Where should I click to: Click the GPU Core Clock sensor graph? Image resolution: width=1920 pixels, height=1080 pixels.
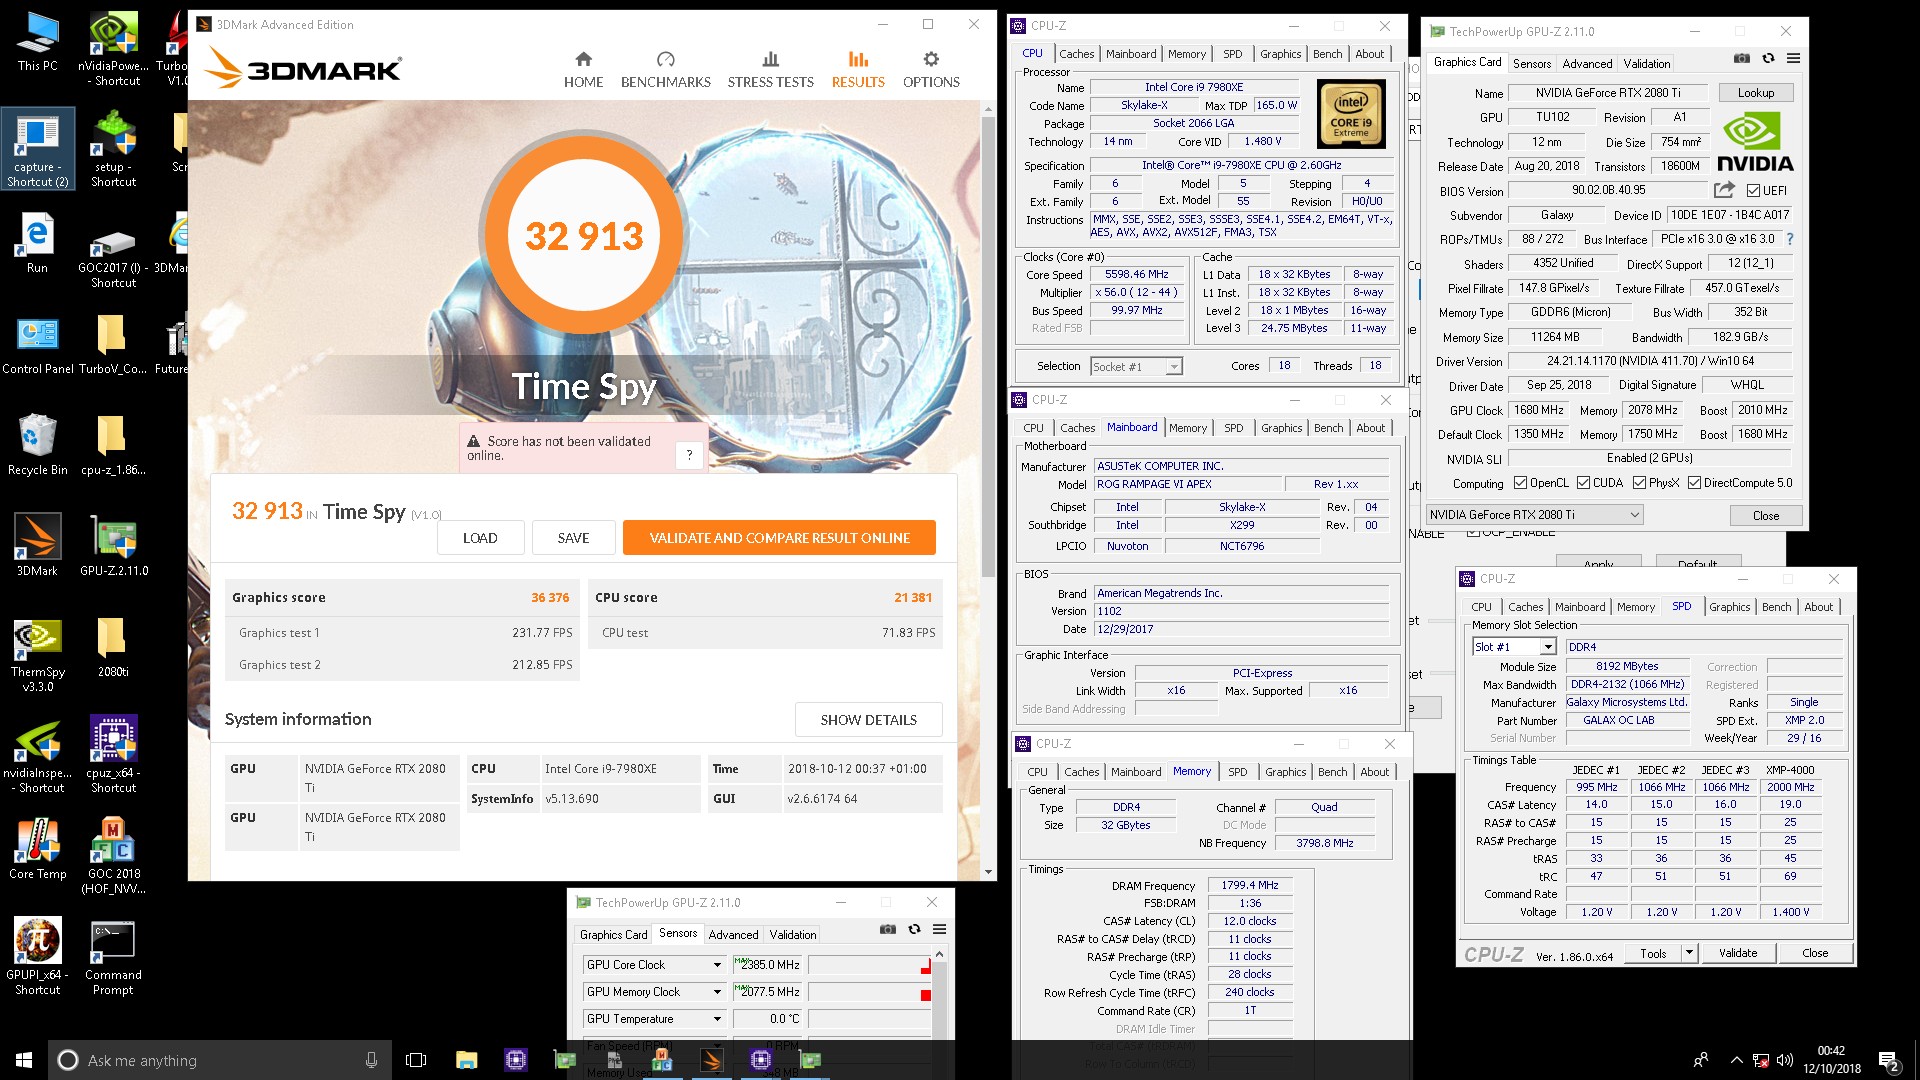pos(869,965)
